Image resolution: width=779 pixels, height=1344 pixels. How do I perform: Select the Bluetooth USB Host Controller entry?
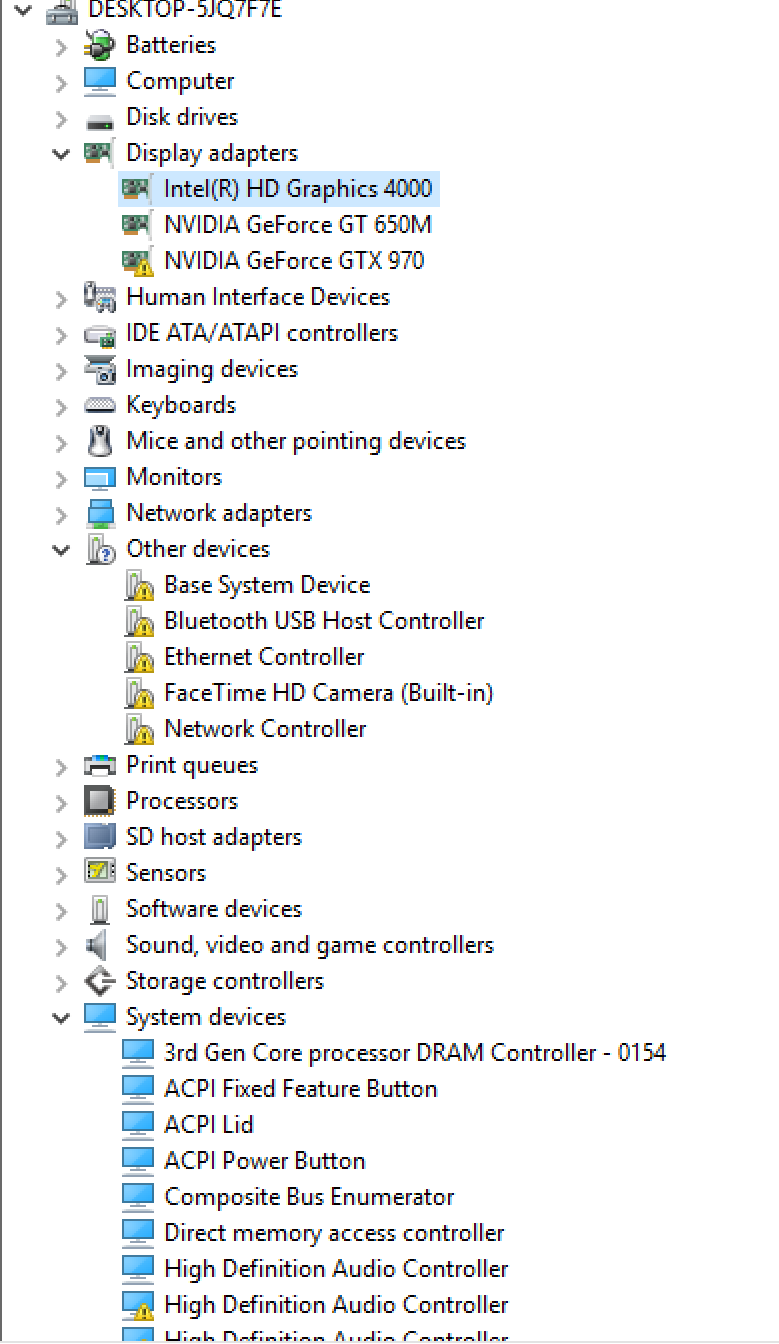coord(324,621)
